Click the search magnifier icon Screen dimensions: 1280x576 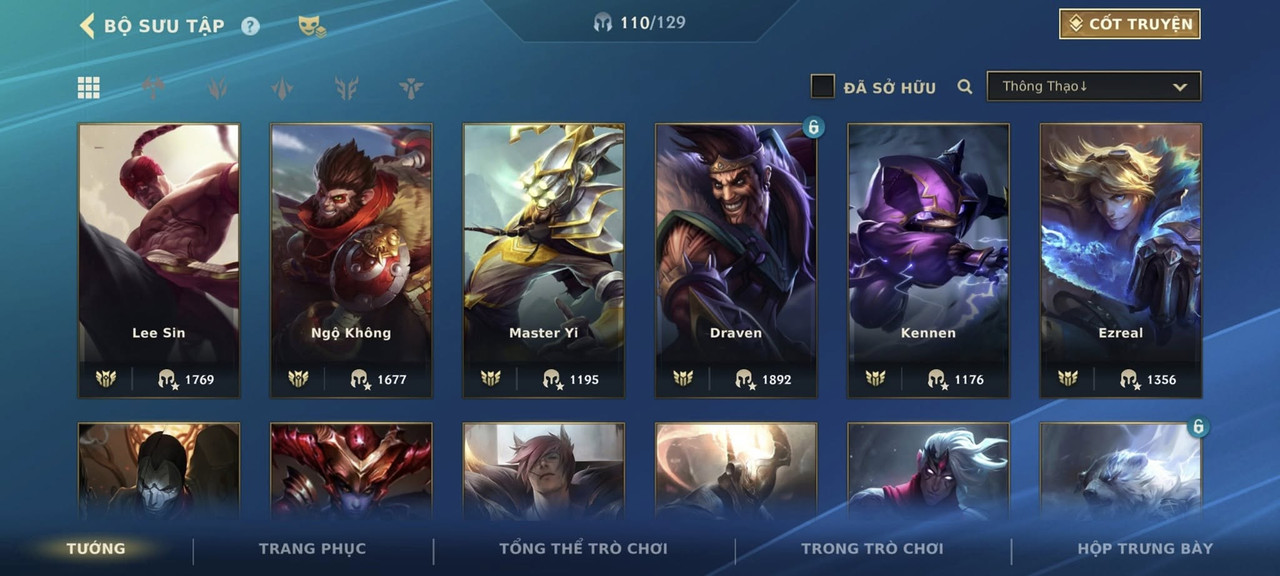tap(965, 87)
